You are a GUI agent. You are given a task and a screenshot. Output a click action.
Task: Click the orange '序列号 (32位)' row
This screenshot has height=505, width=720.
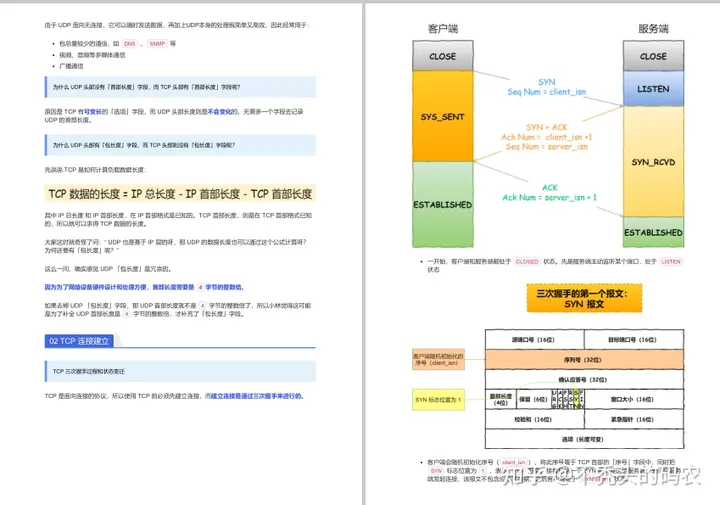(x=584, y=359)
